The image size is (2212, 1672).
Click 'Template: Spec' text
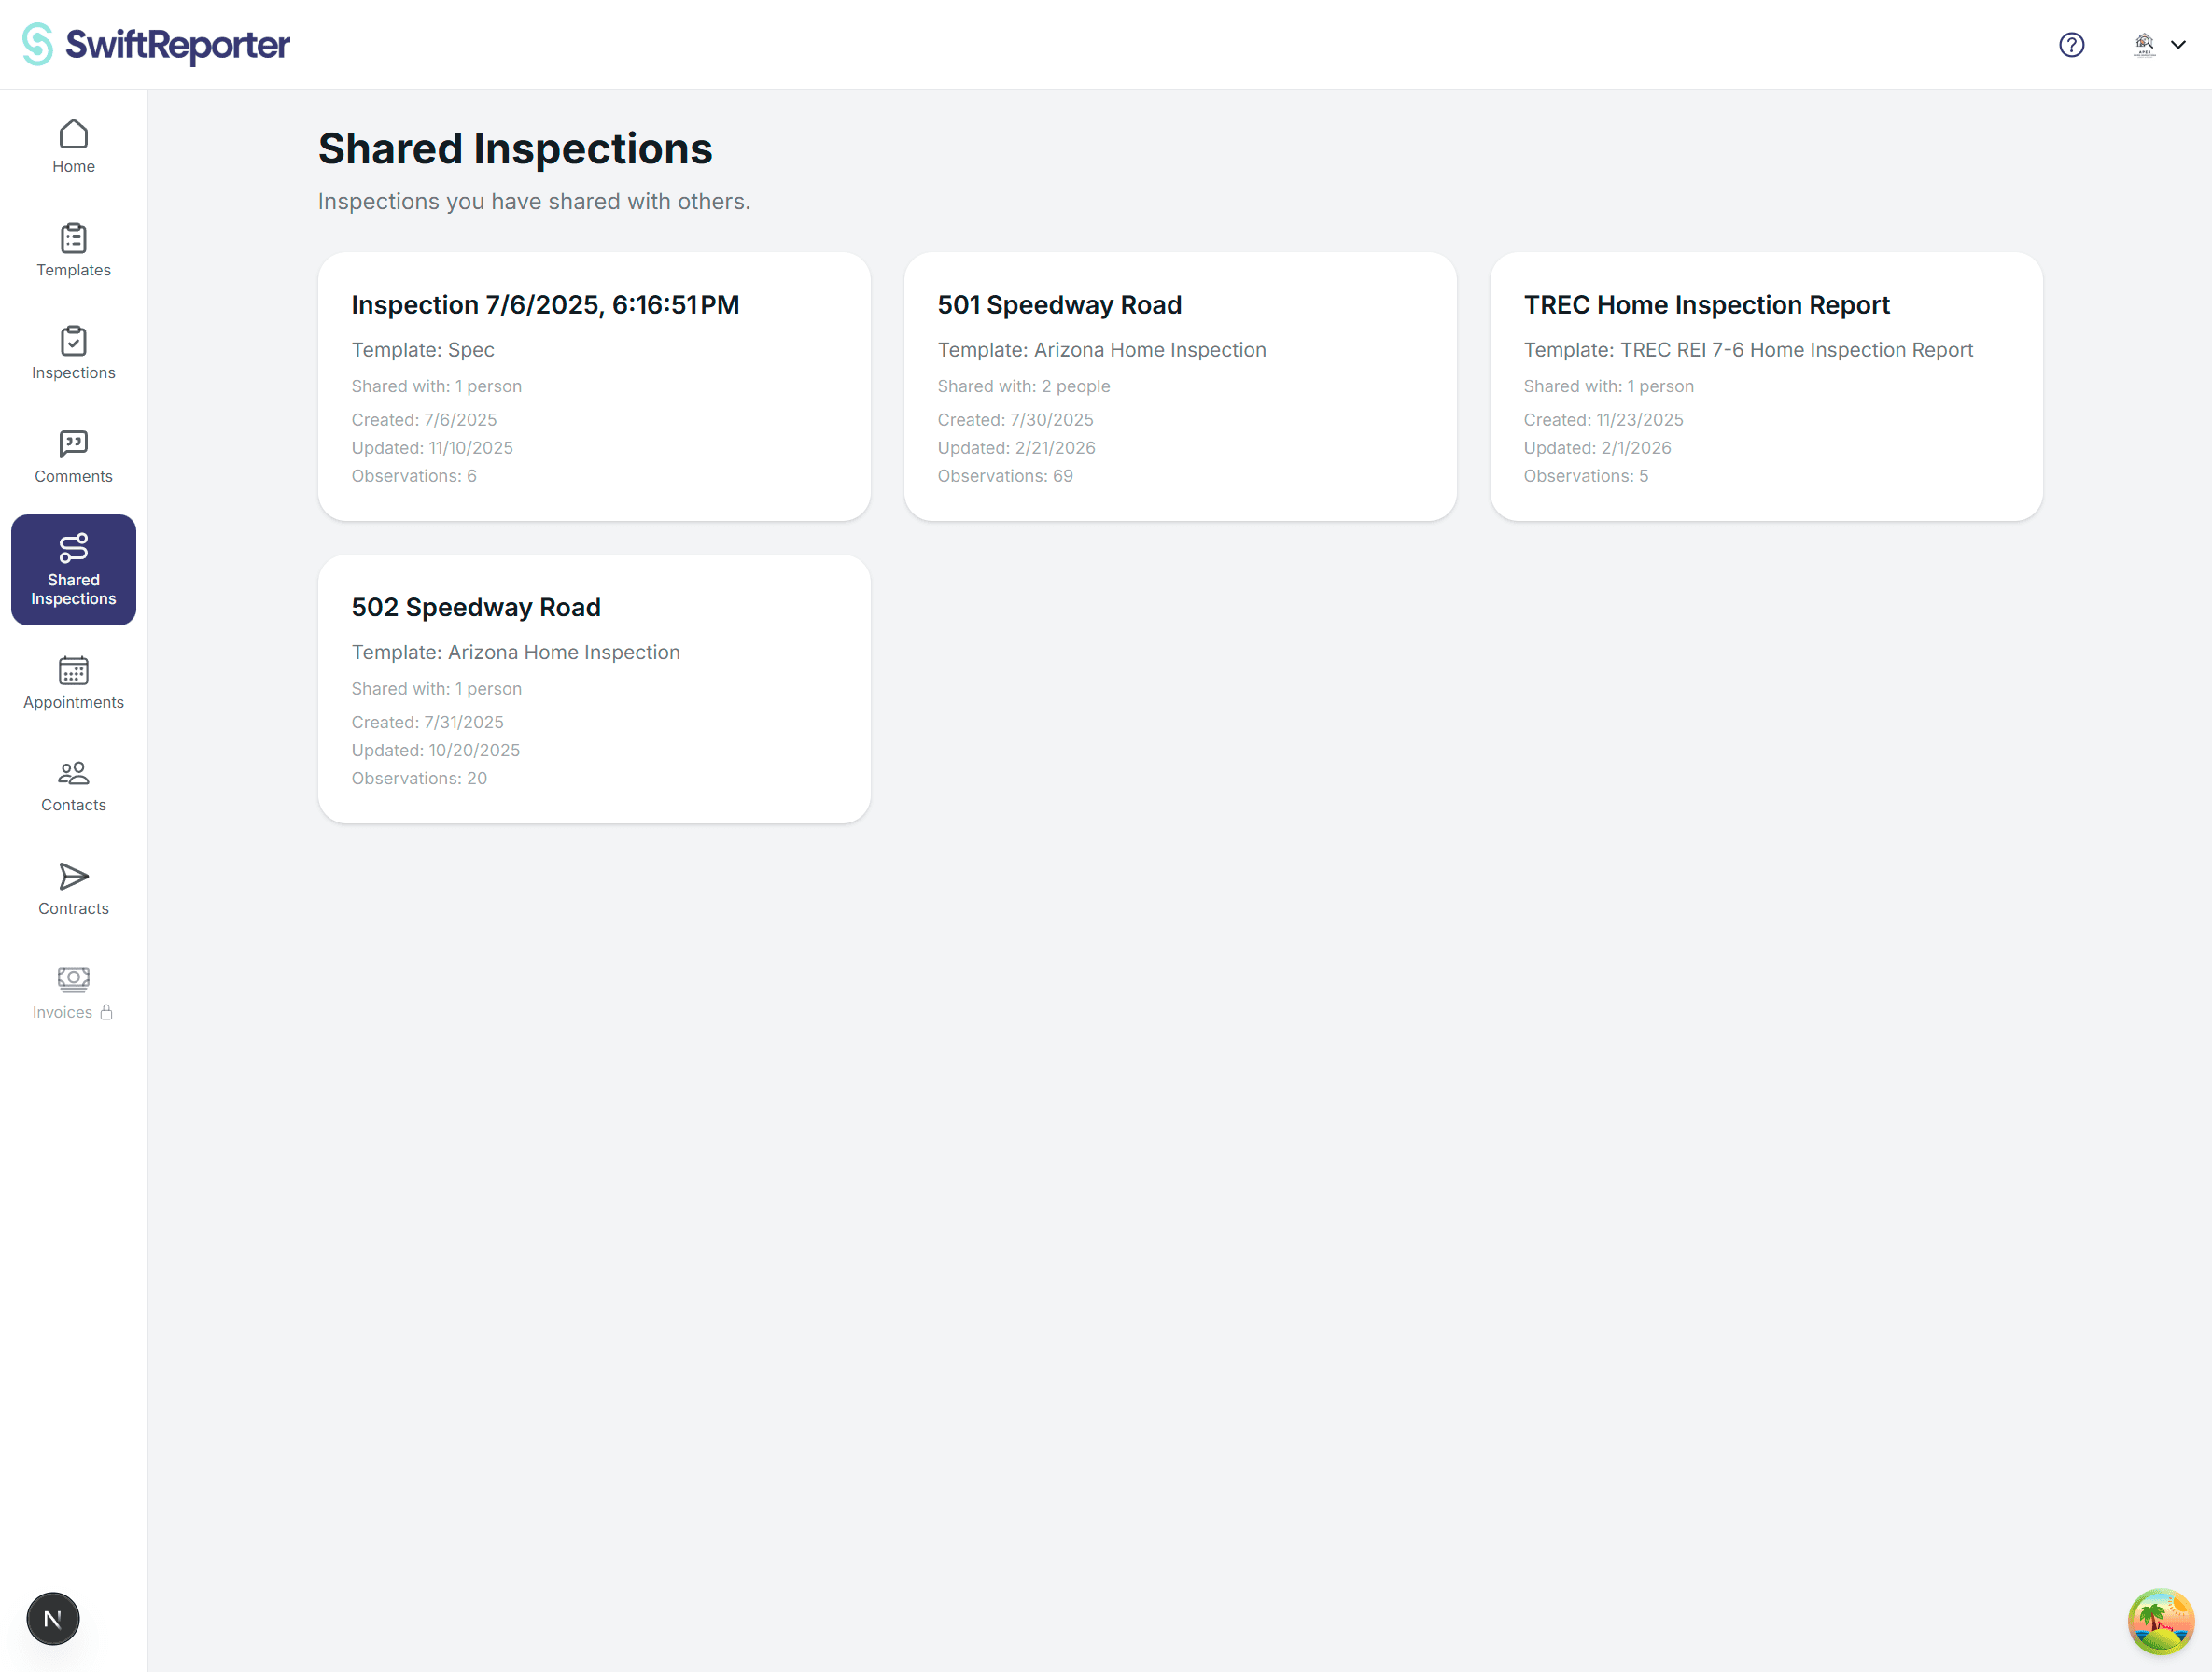pos(423,350)
